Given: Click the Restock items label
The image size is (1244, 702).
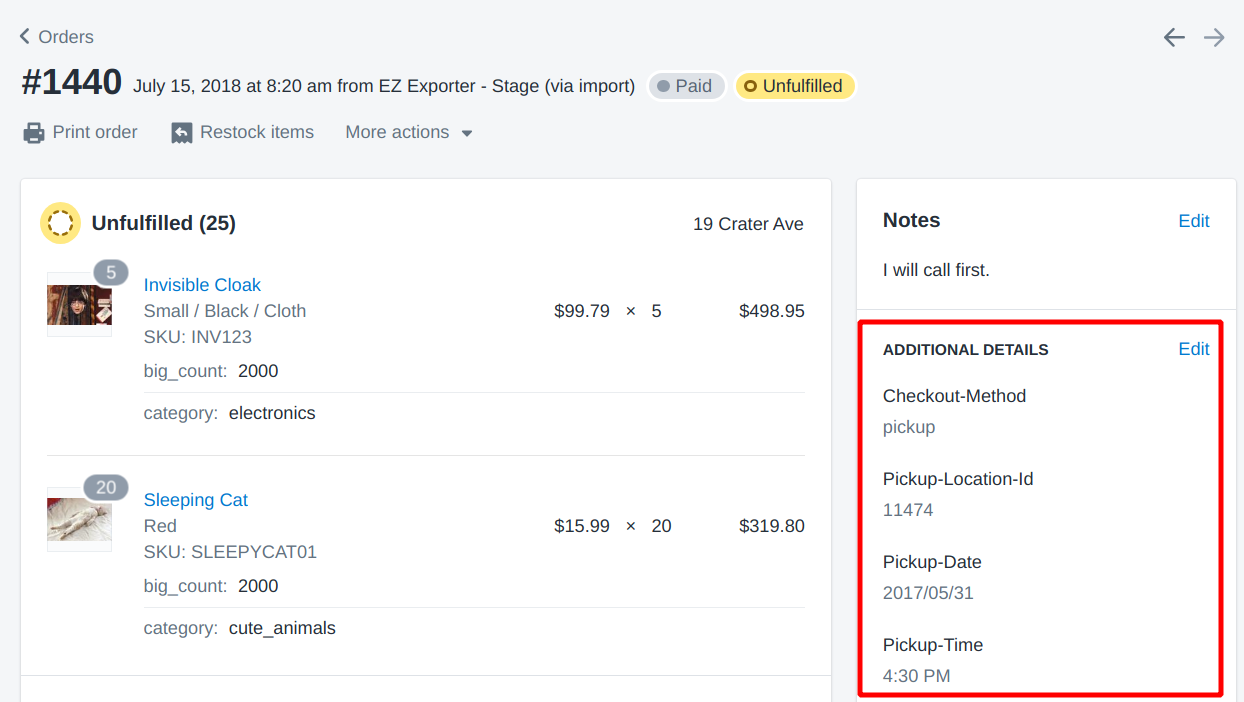Looking at the screenshot, I should pyautogui.click(x=257, y=132).
